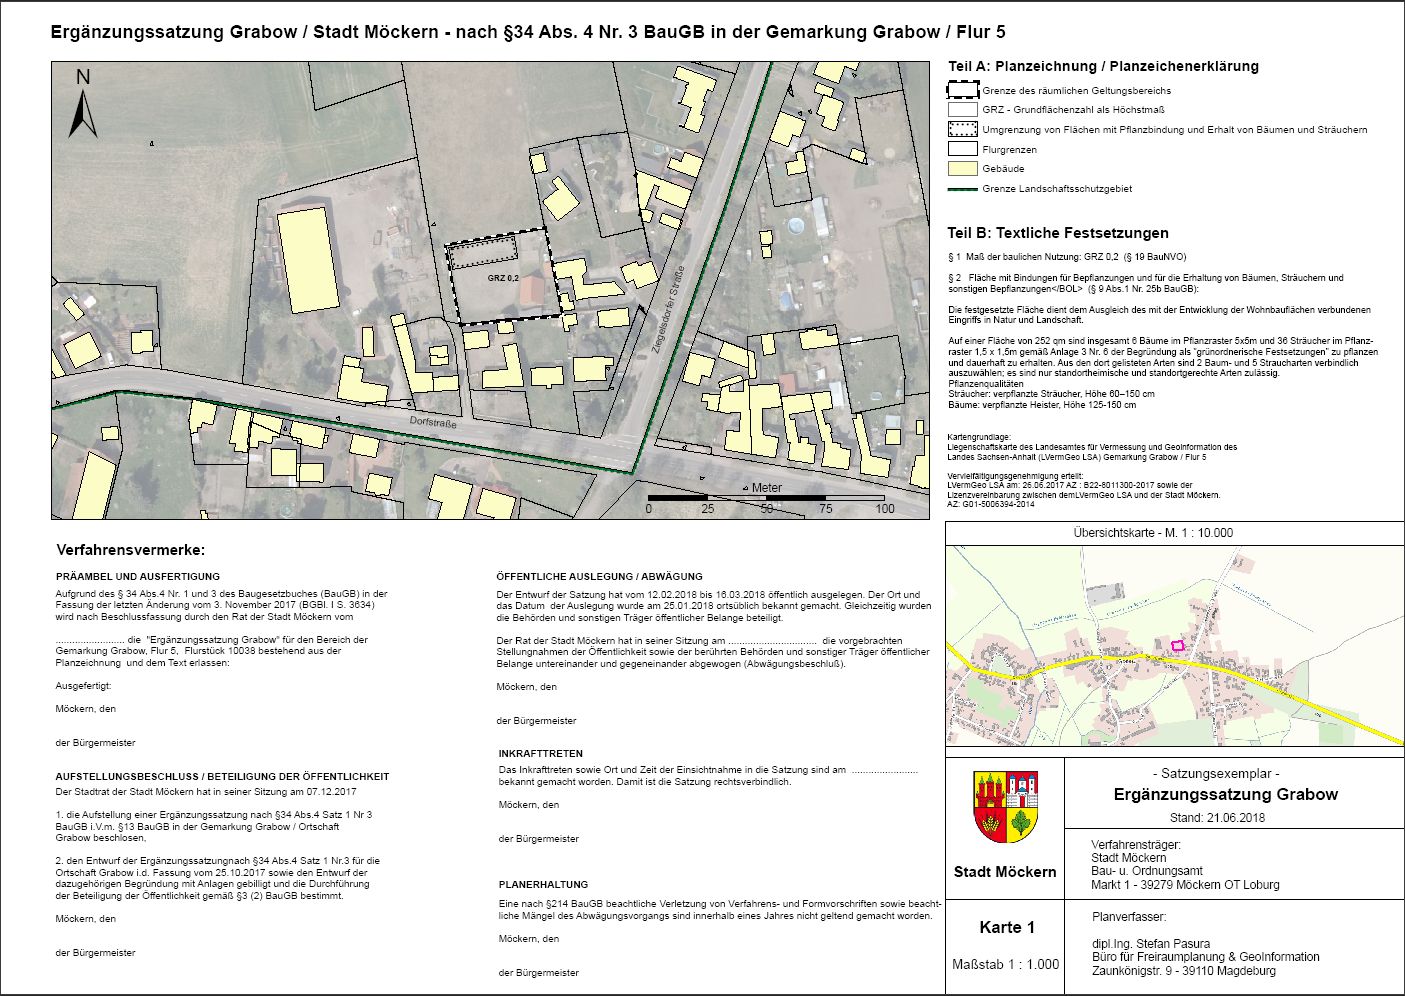The image size is (1405, 996).
Task: Click the GRZ Grundflächenzahl legend box
Action: (x=962, y=110)
